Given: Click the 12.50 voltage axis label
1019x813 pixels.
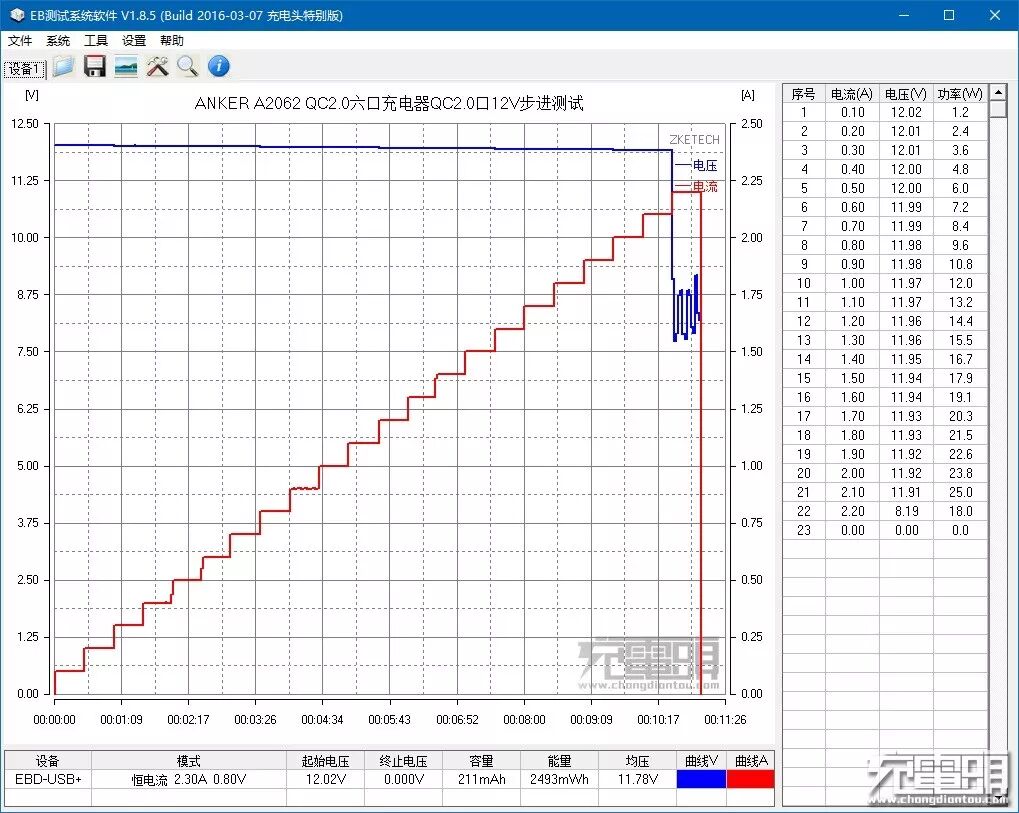Looking at the screenshot, I should (25, 123).
